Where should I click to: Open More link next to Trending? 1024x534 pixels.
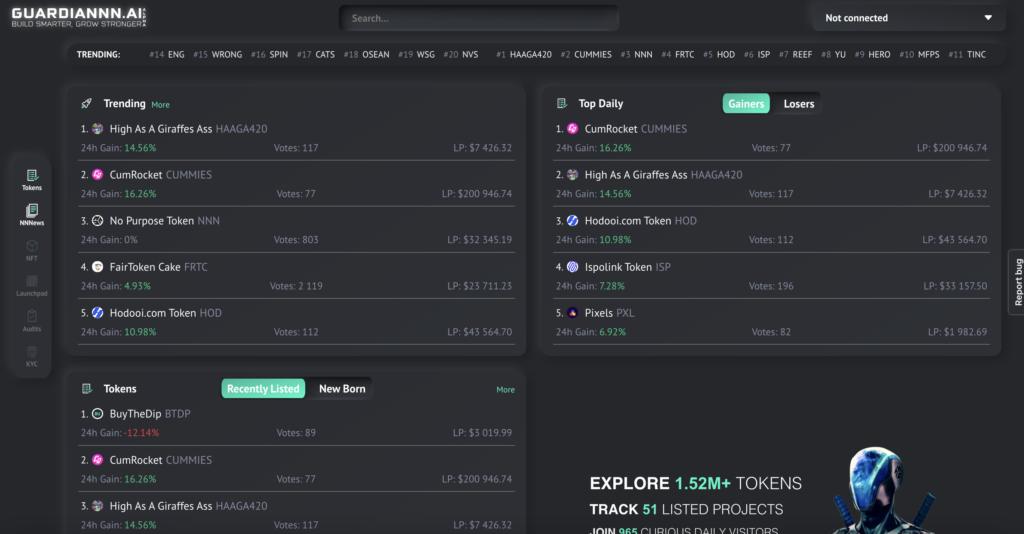(160, 105)
